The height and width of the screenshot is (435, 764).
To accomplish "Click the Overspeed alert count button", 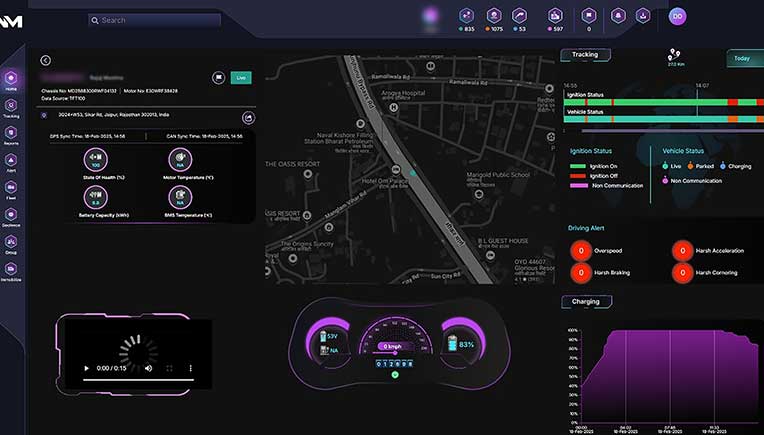I will [x=579, y=252].
